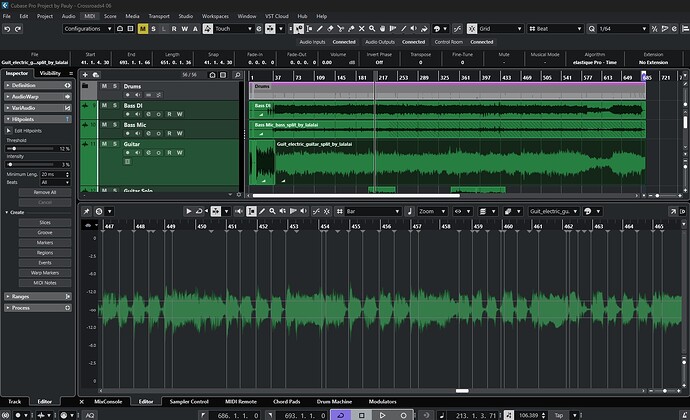Select the Range Selection tool
The width and height of the screenshot is (690, 420).
pos(309,29)
